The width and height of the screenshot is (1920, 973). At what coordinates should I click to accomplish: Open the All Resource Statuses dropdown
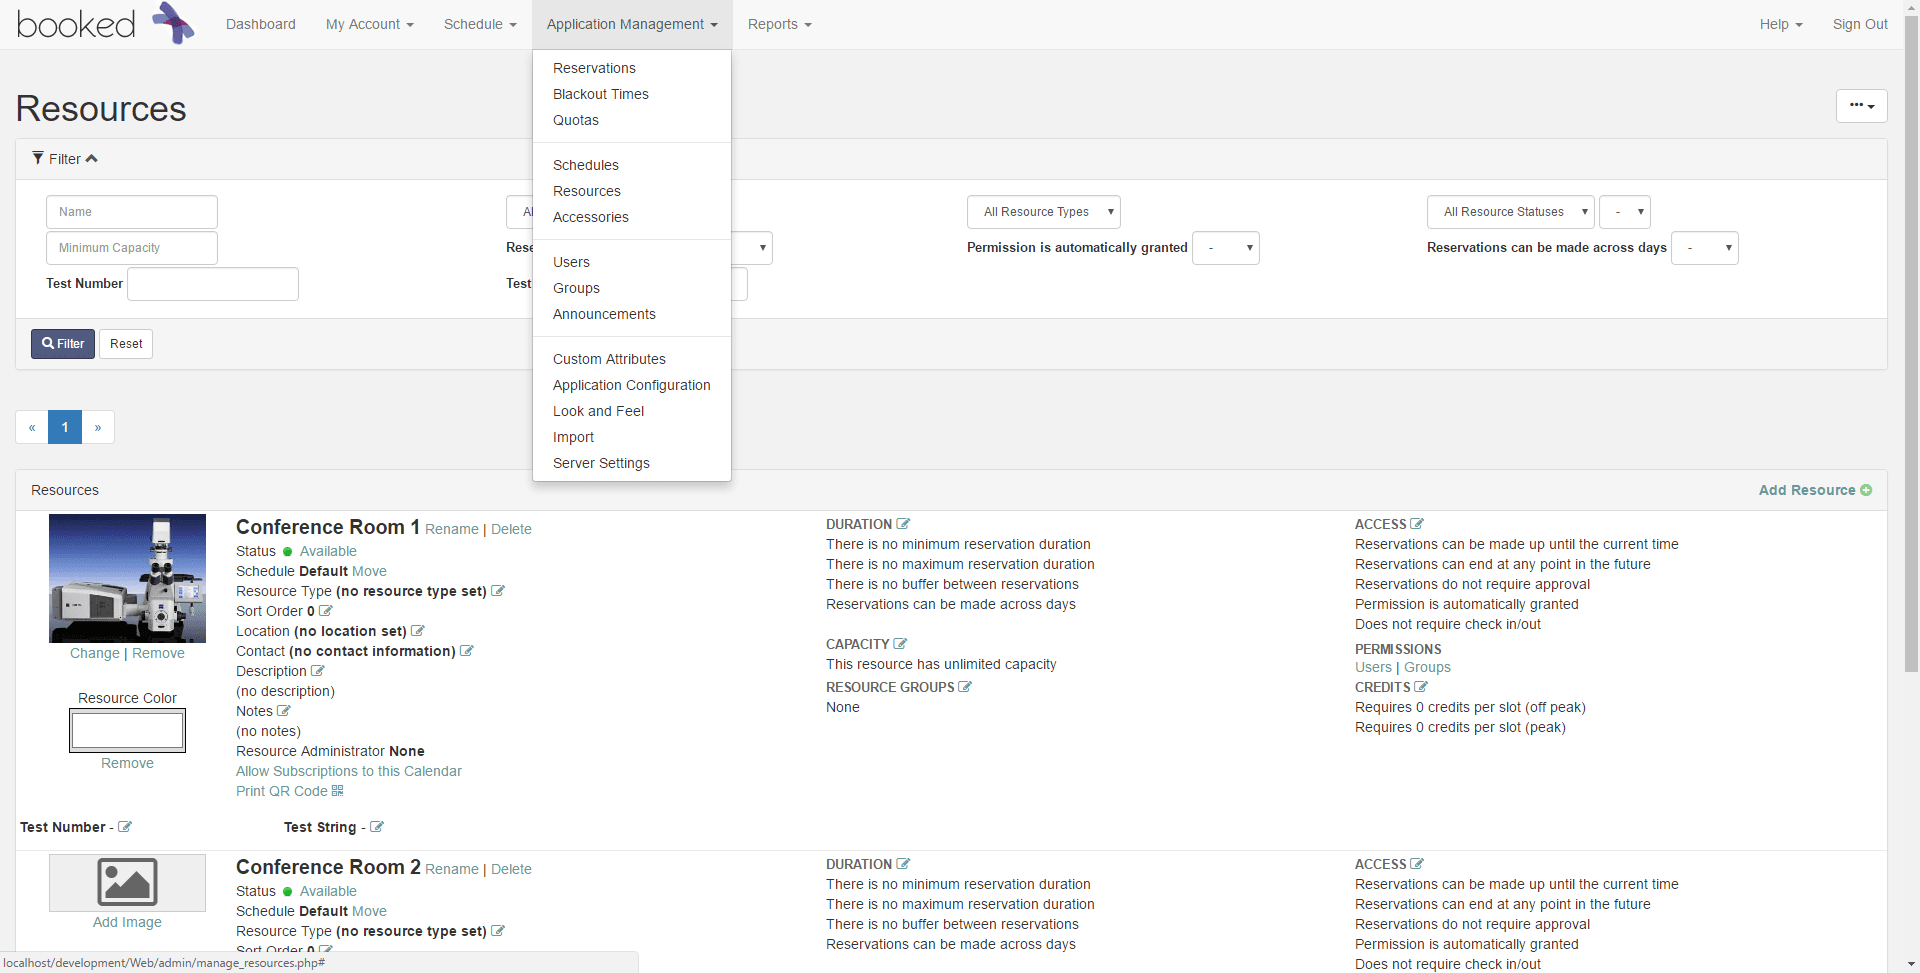pos(1511,211)
